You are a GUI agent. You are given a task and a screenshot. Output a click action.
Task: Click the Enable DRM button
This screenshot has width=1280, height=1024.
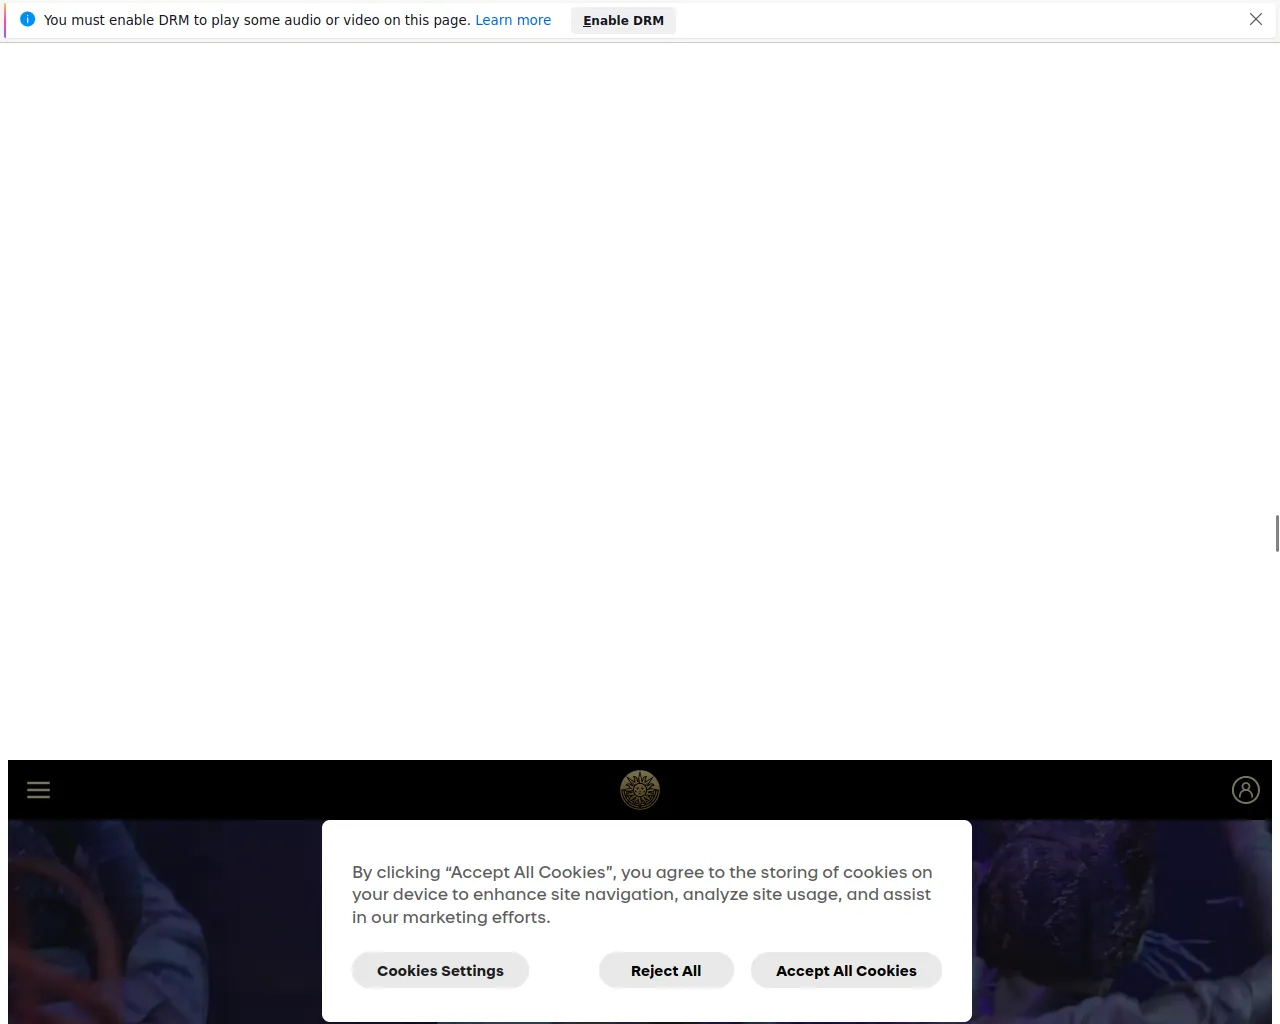tap(623, 20)
